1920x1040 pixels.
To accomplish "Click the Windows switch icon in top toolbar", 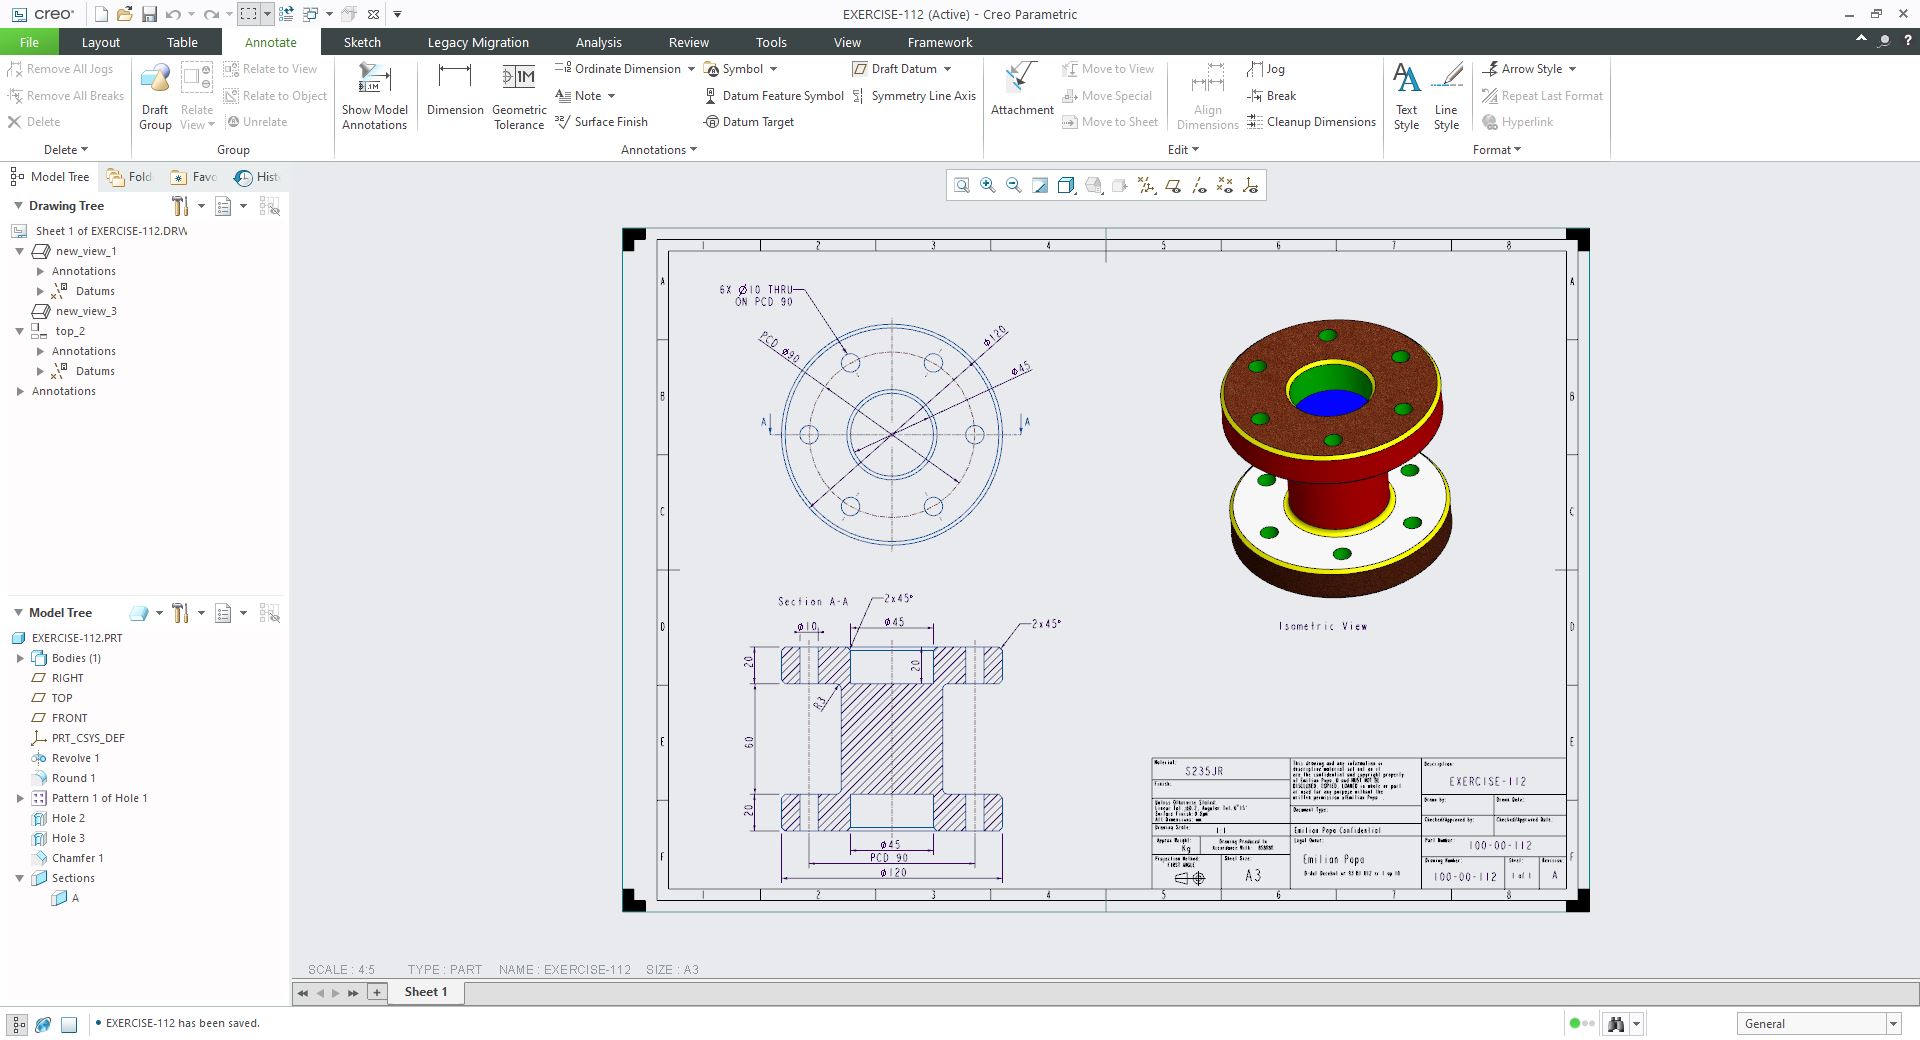I will click(x=310, y=14).
